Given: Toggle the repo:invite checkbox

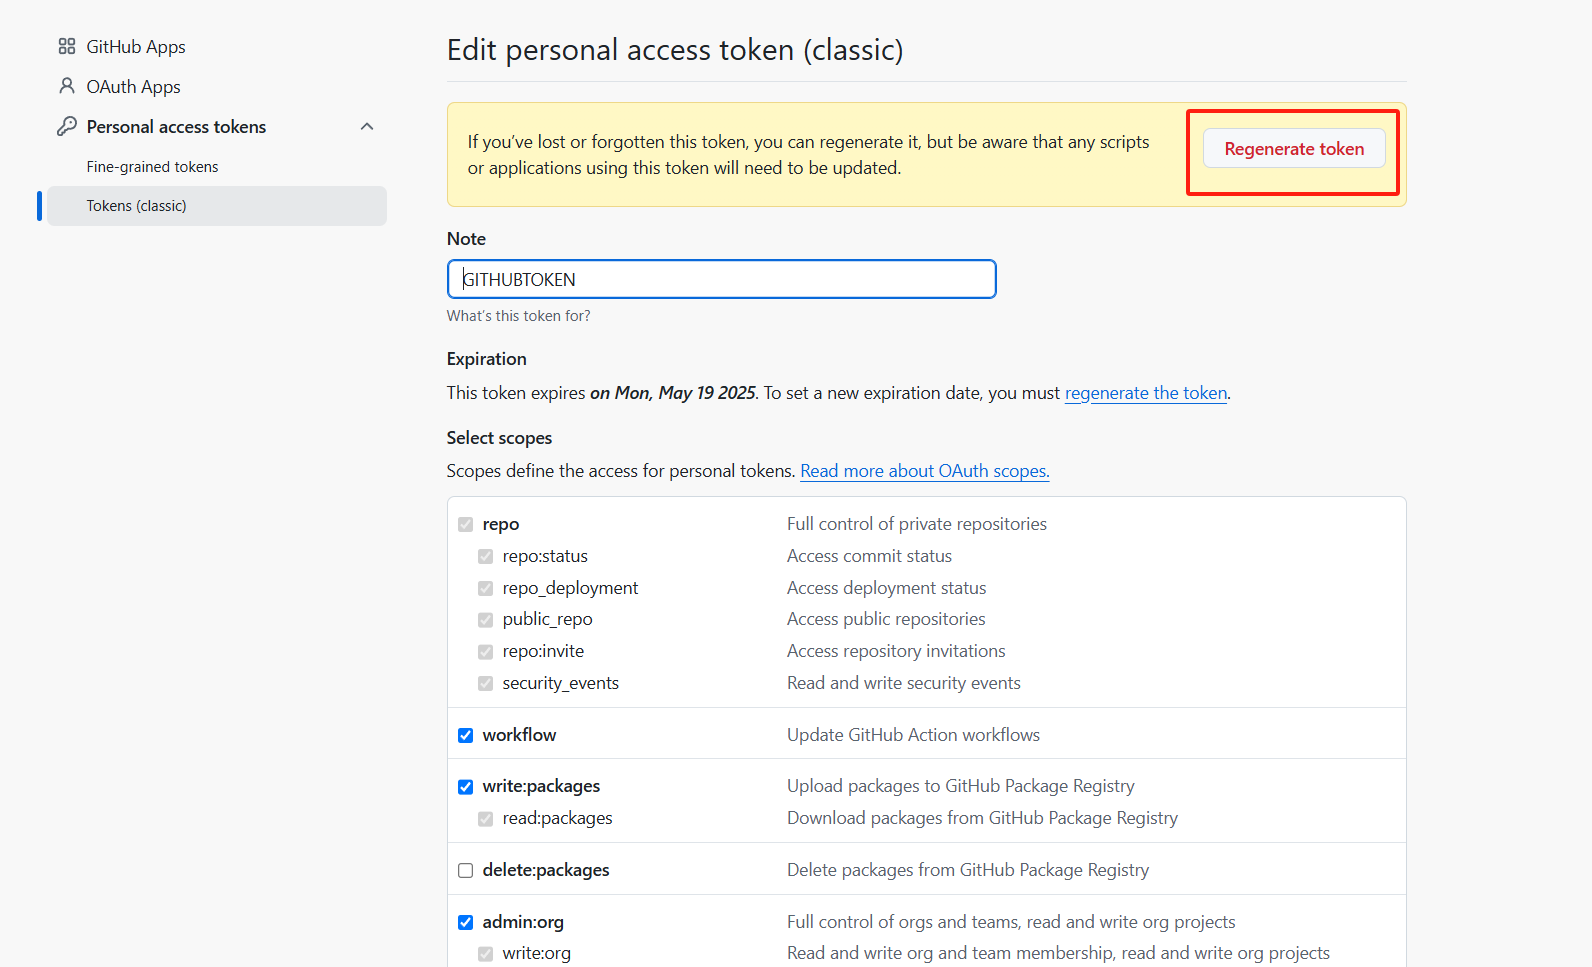Looking at the screenshot, I should pos(485,652).
